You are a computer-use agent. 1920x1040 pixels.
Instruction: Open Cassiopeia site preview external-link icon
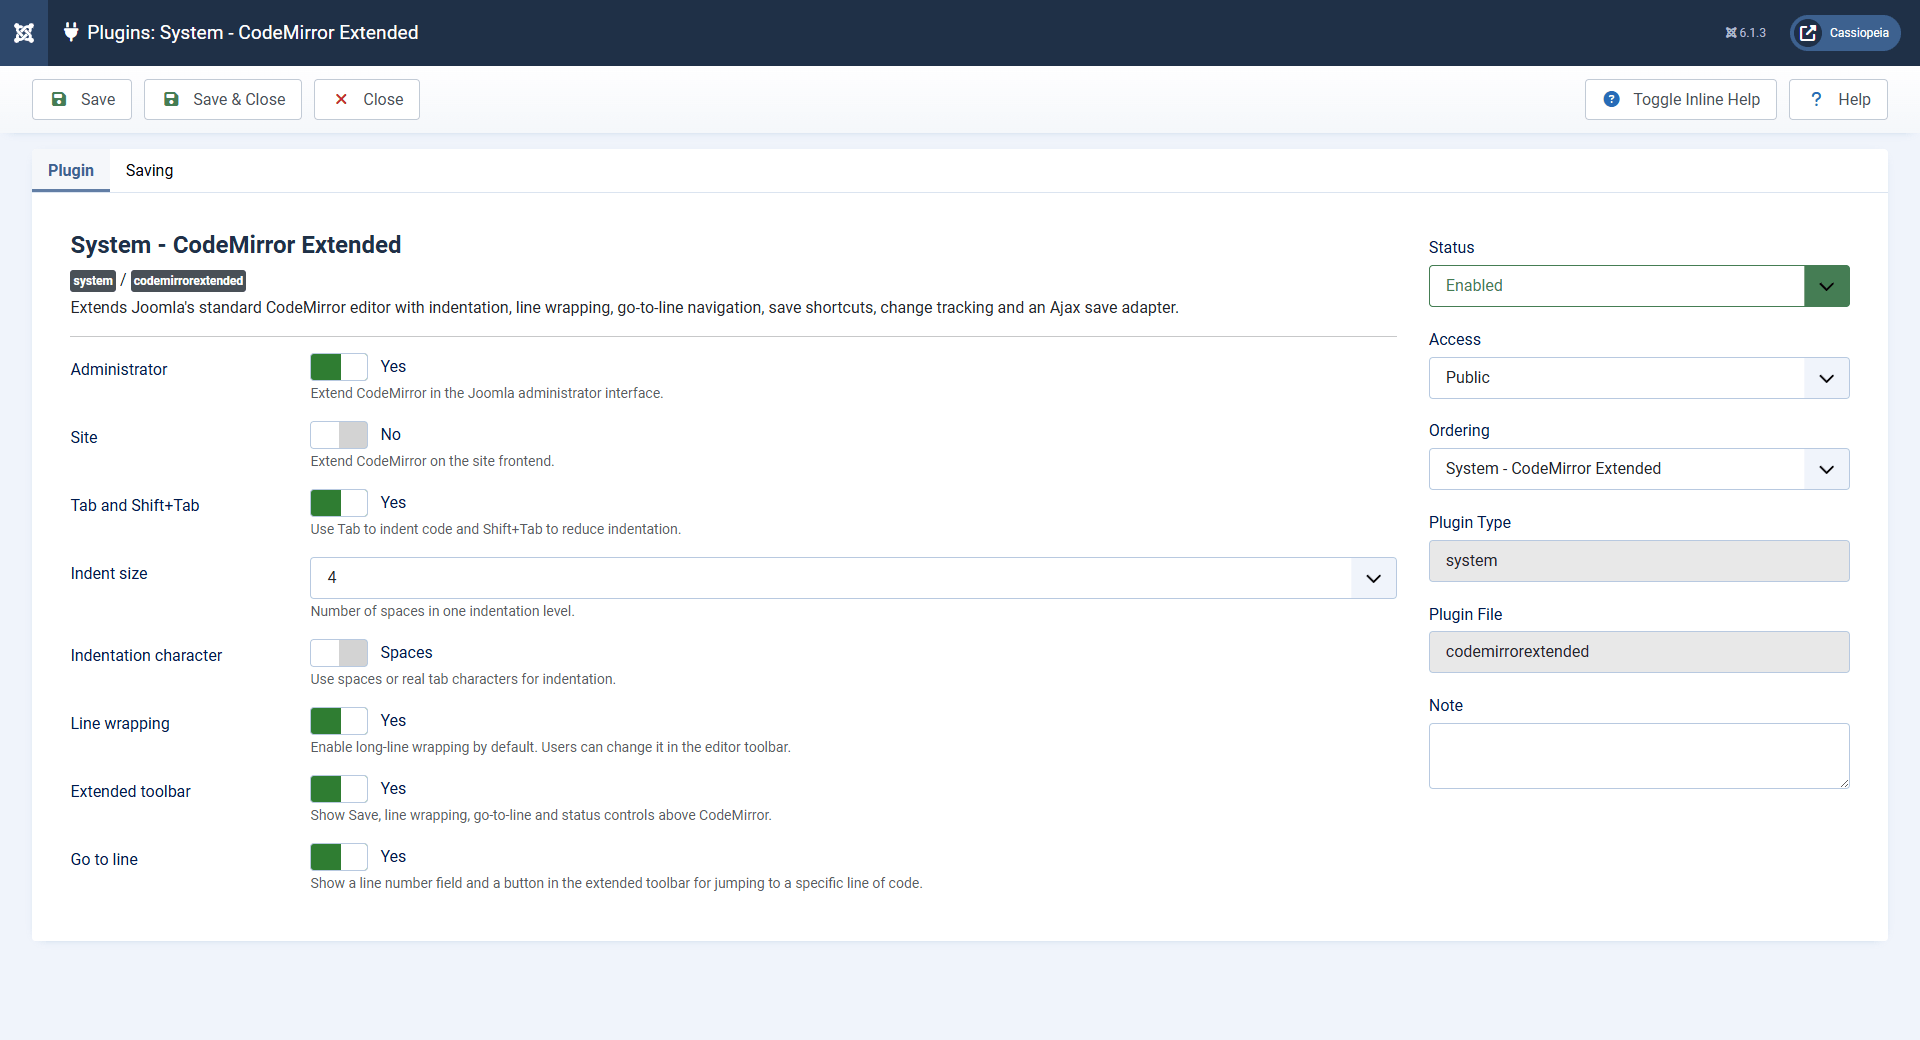[1808, 33]
